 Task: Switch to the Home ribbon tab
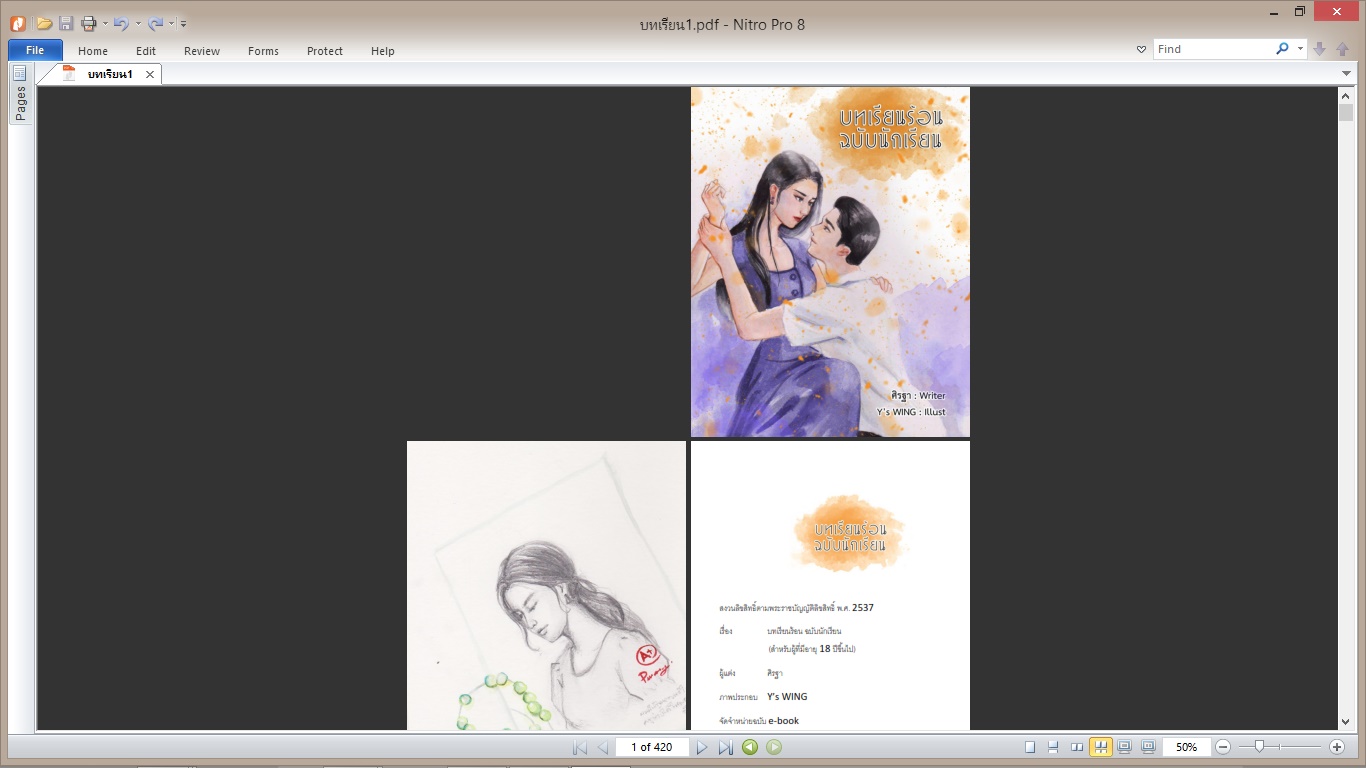(93, 51)
